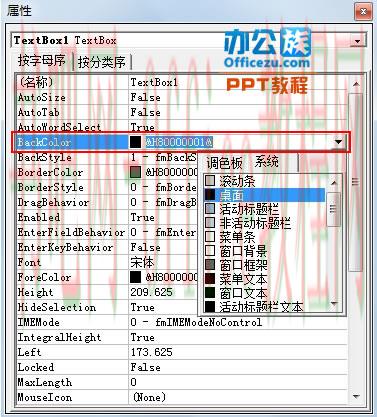Choose 桌面 system color
Image resolution: width=377 pixels, height=417 pixels.
coord(264,195)
